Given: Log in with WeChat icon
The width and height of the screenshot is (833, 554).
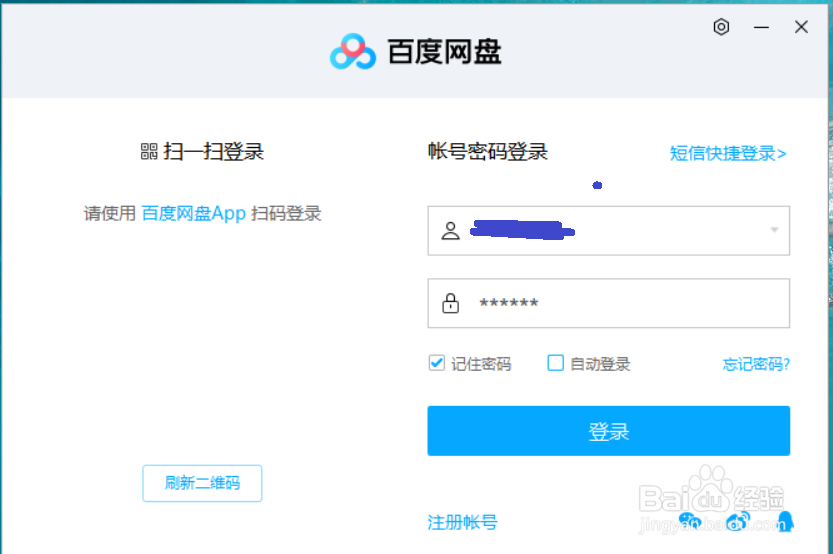Looking at the screenshot, I should pyautogui.click(x=690, y=521).
